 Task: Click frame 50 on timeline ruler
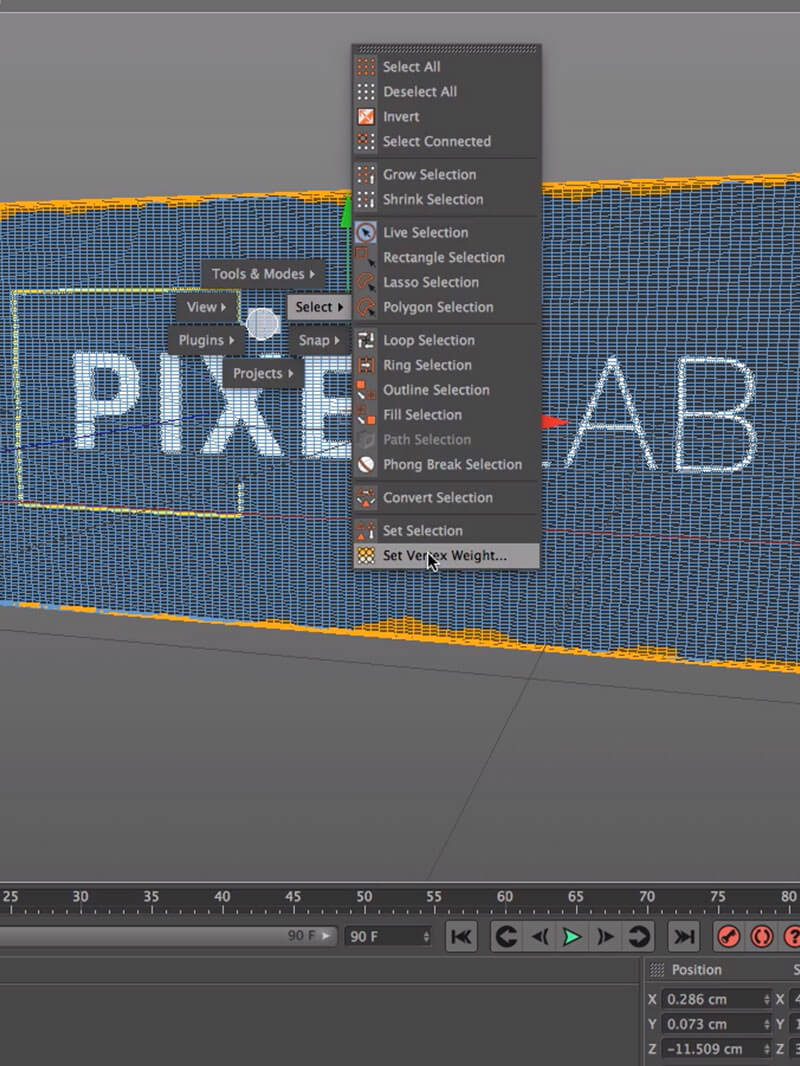click(x=364, y=897)
